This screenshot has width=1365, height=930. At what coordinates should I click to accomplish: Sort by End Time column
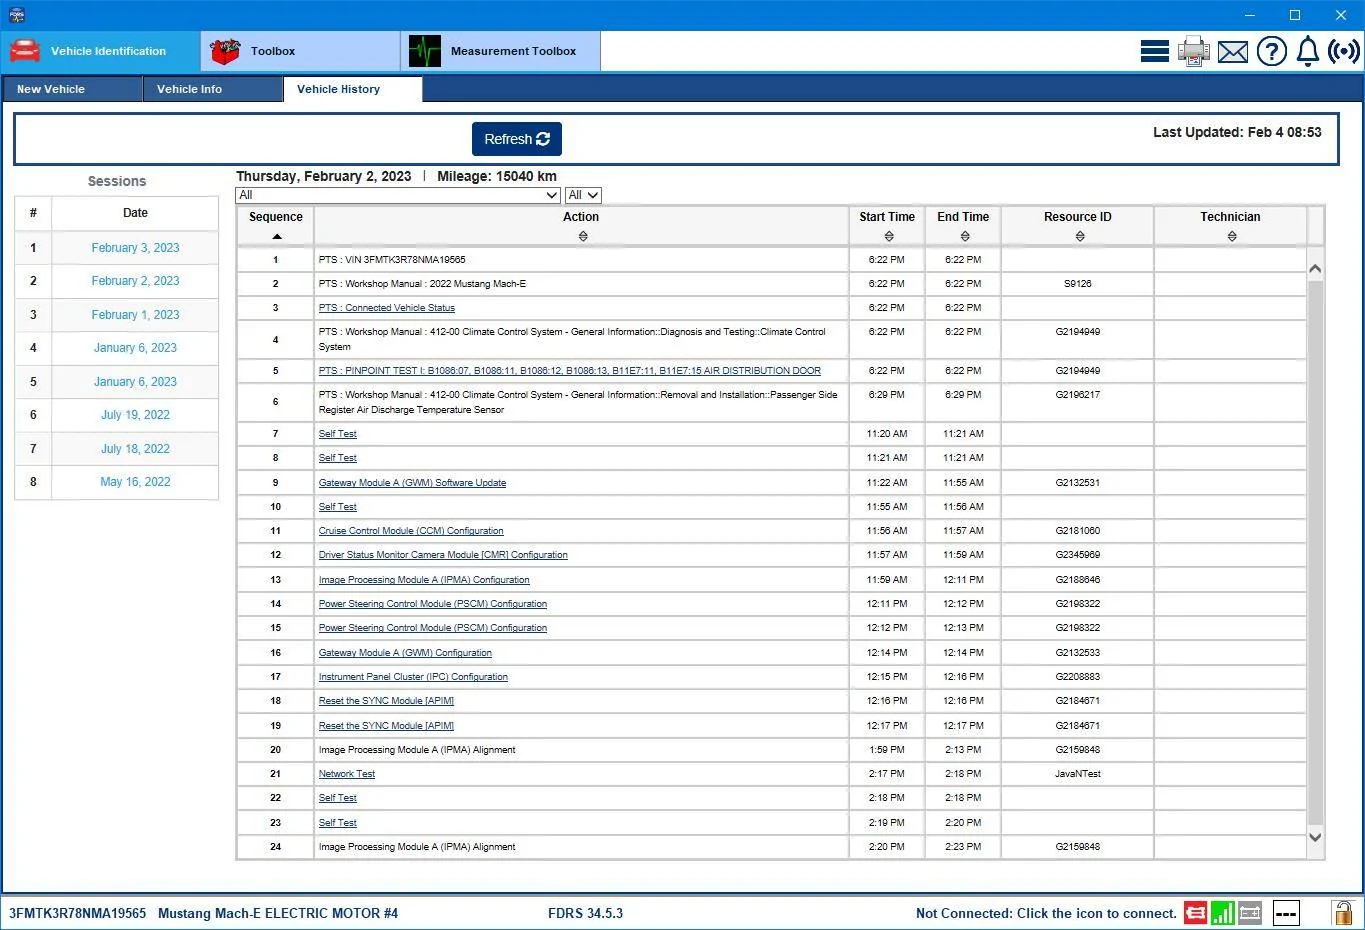click(x=965, y=237)
